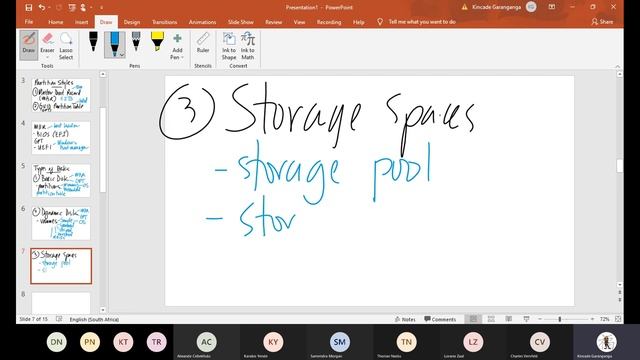Viewport: 640px width, 360px height.
Task: Open the Transitions tab
Action: [164, 22]
